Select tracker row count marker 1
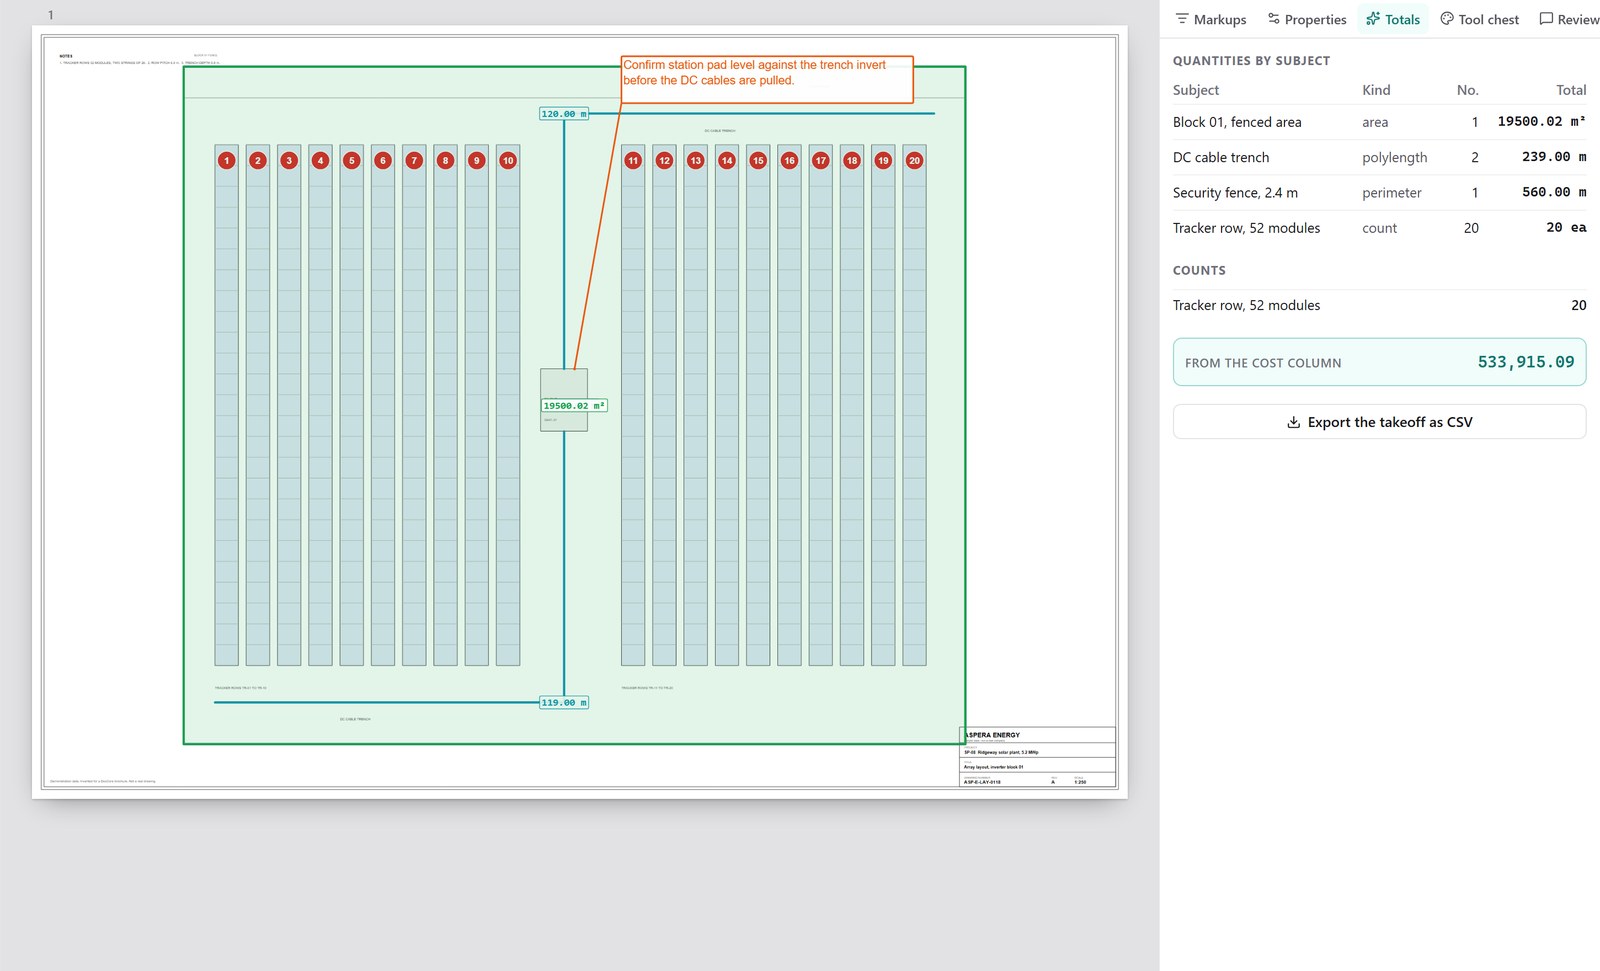This screenshot has height=971, width=1600. coord(227,160)
